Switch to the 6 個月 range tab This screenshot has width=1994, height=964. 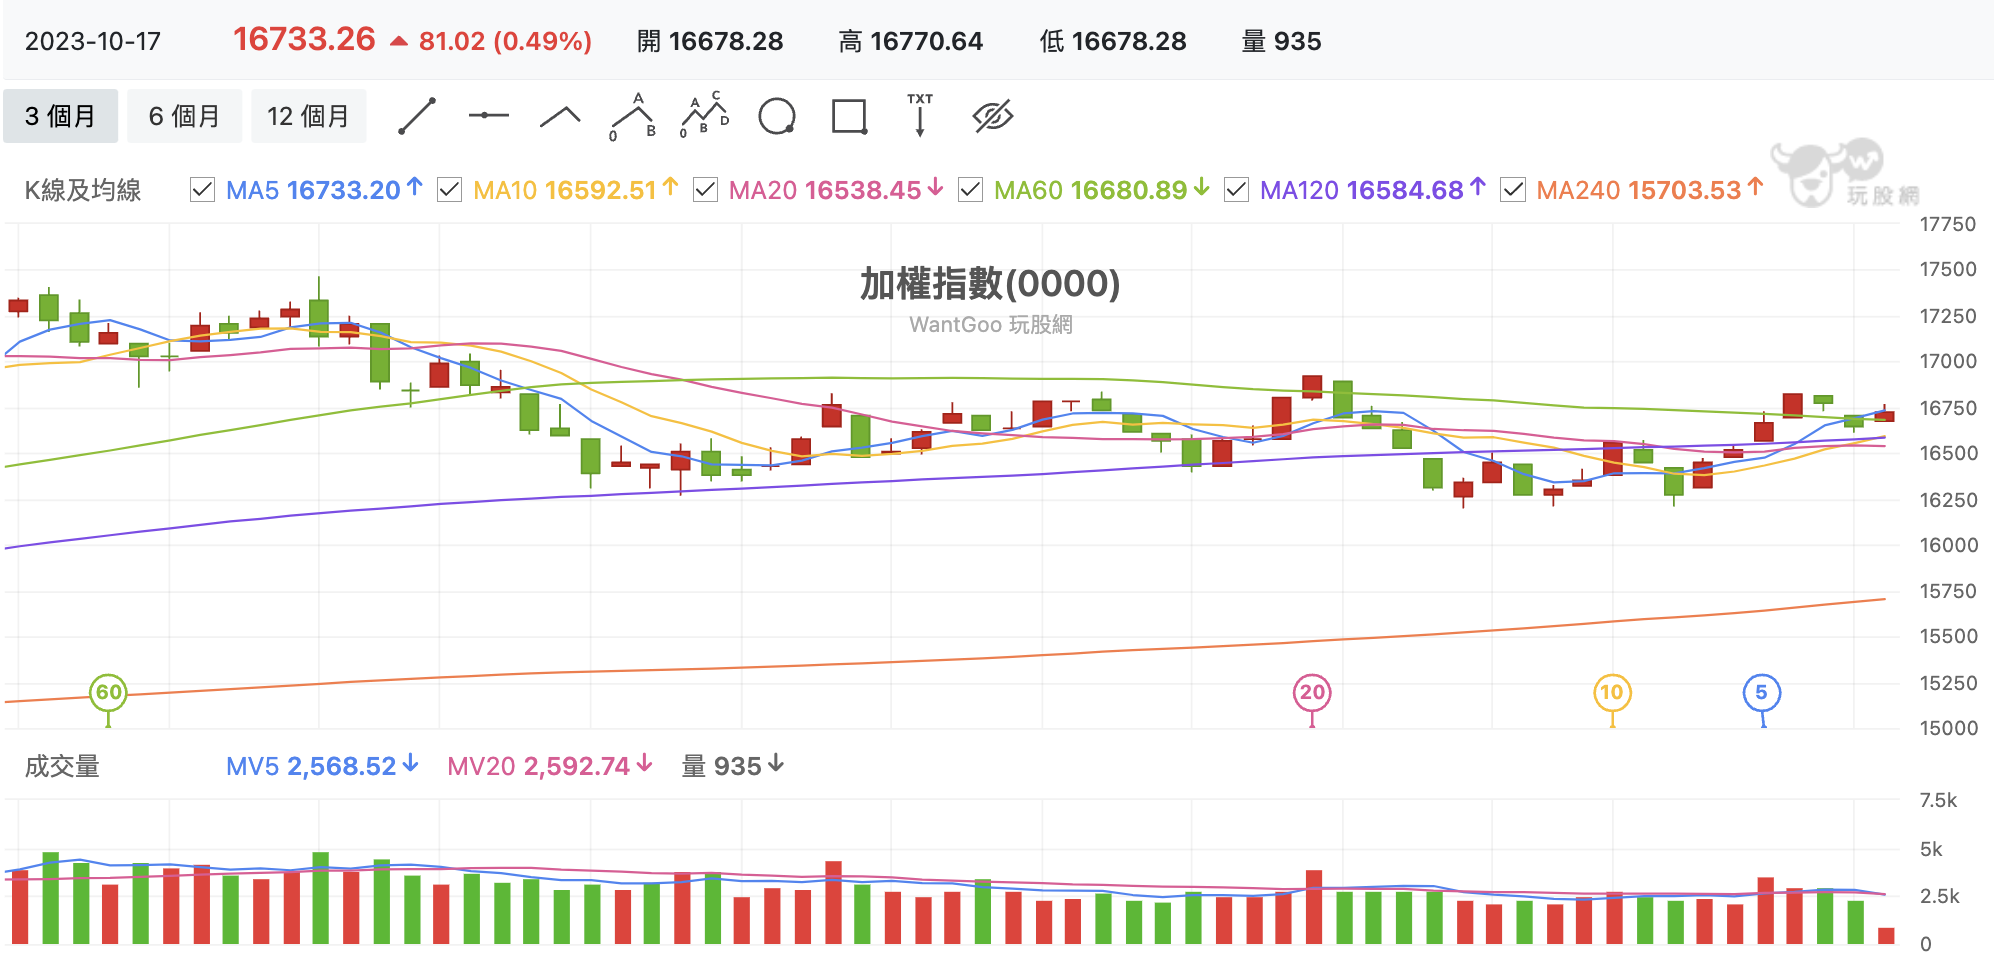coord(184,116)
